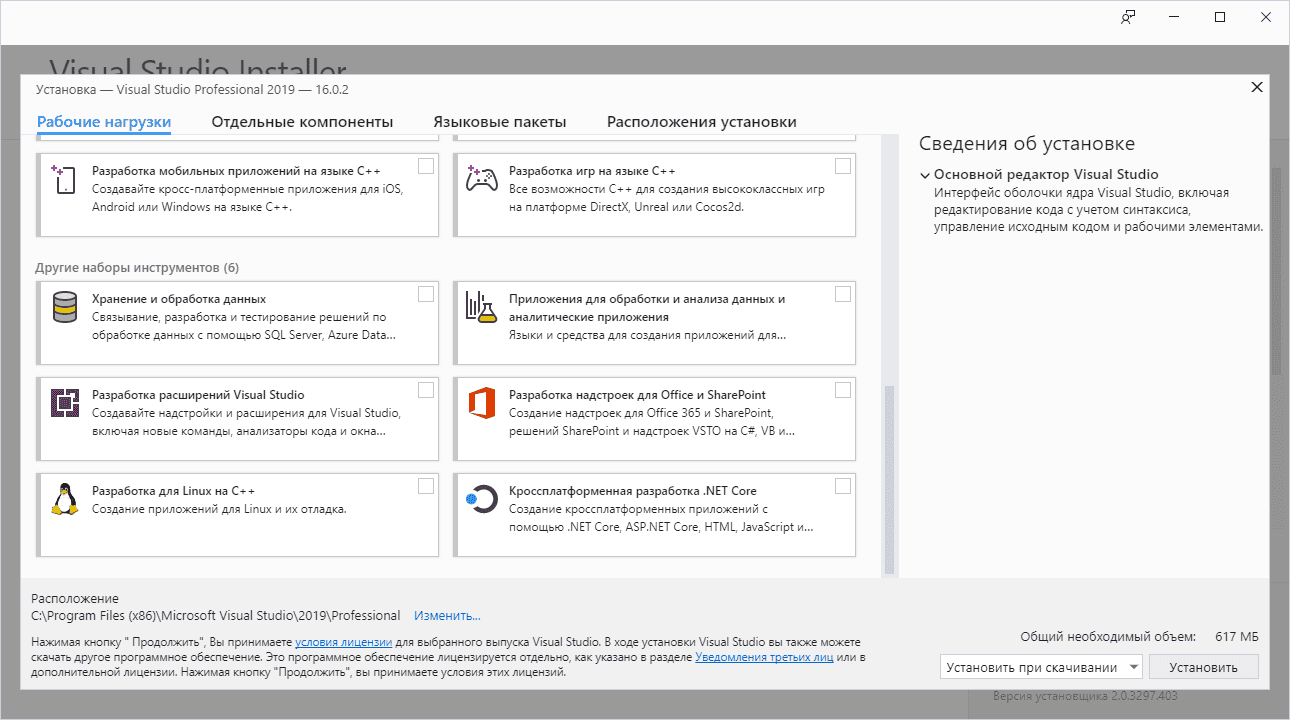Image resolution: width=1290 pixels, height=720 pixels.
Task: Open the Языковые пакеты tab
Action: point(500,122)
